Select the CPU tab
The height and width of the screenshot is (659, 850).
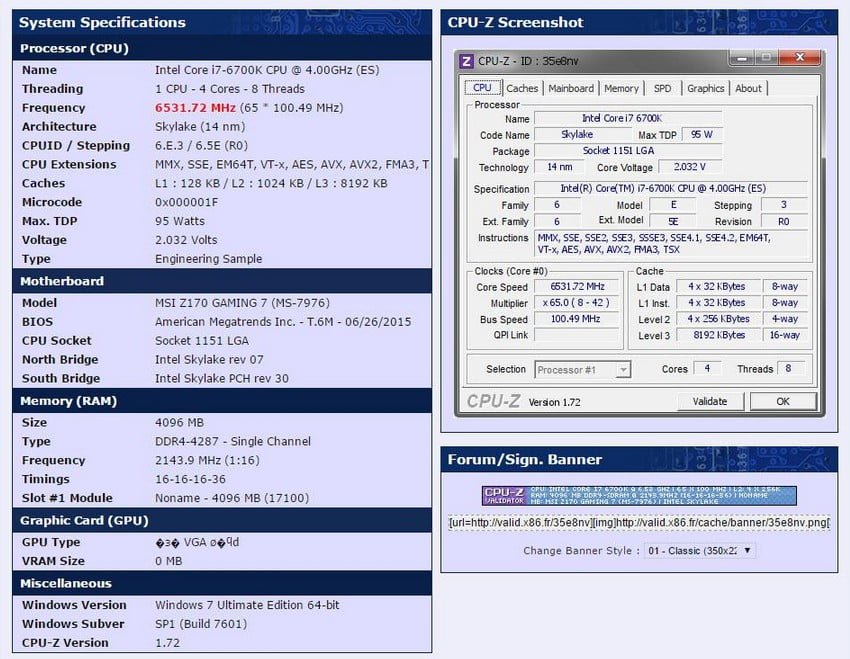pos(482,88)
